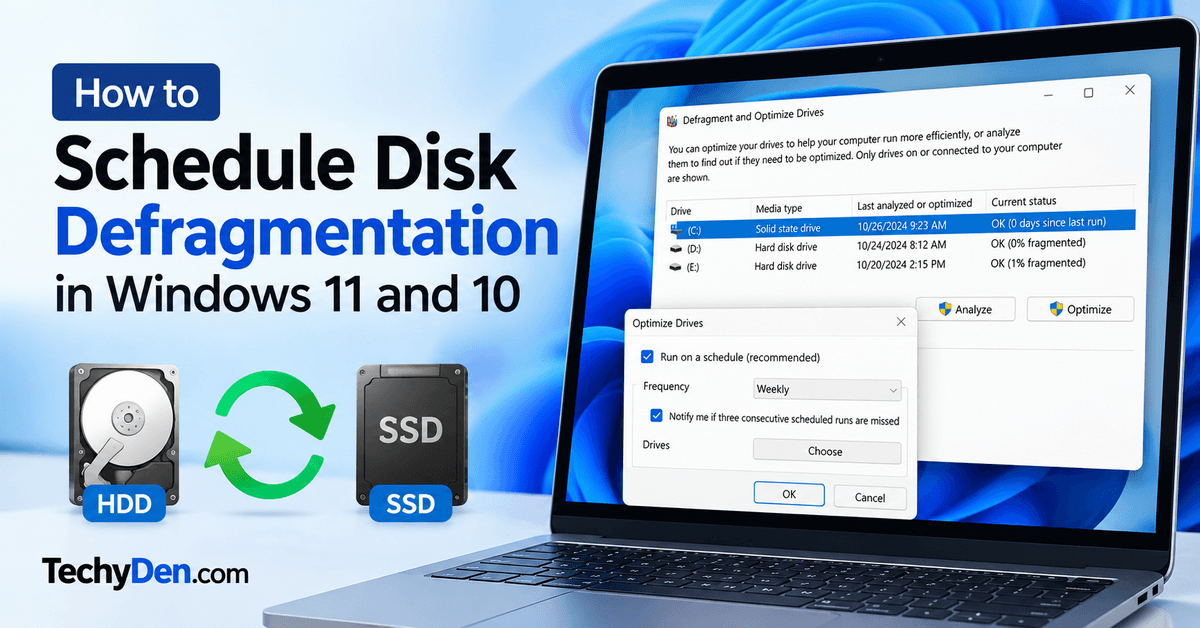Click the Frequency label
The image size is (1200, 628).
pos(666,386)
